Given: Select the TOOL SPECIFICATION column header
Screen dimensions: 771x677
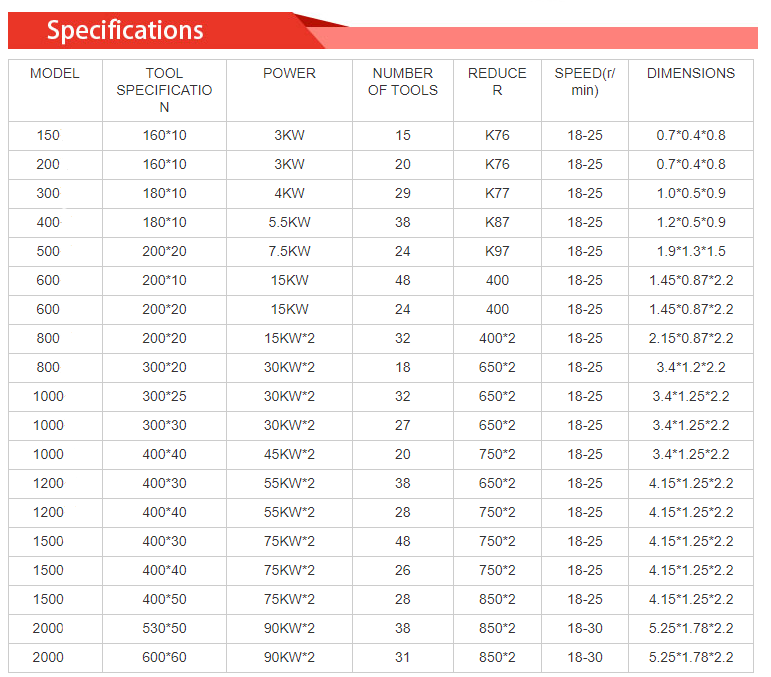Looking at the screenshot, I should pos(164,90).
